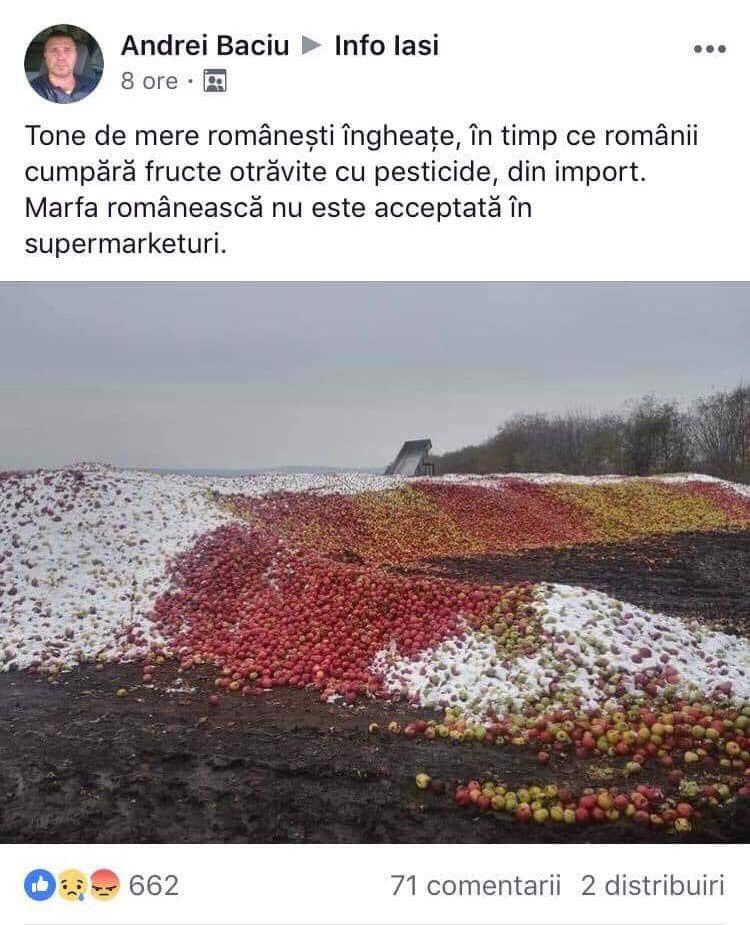Image resolution: width=750 pixels, height=925 pixels.
Task: Open the three-dot post options menu
Action: (x=710, y=49)
